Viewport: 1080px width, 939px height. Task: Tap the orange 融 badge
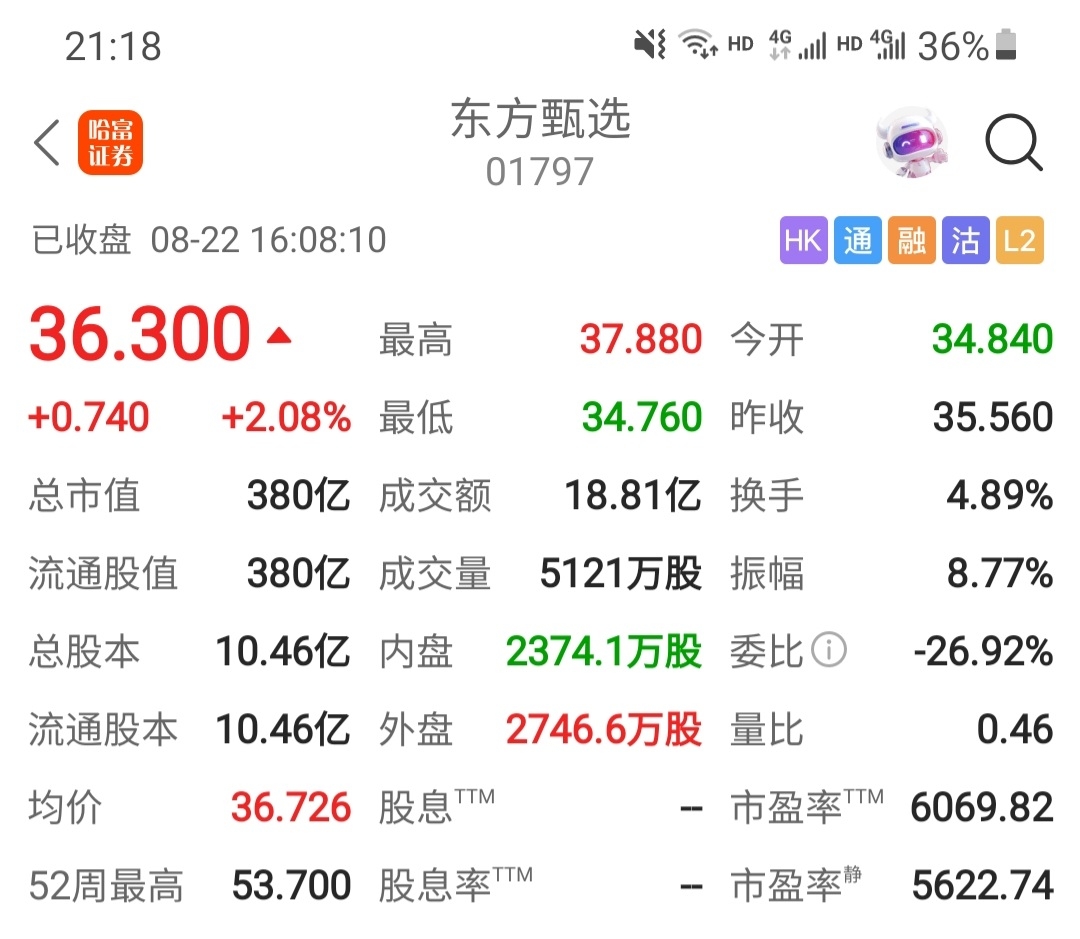911,240
